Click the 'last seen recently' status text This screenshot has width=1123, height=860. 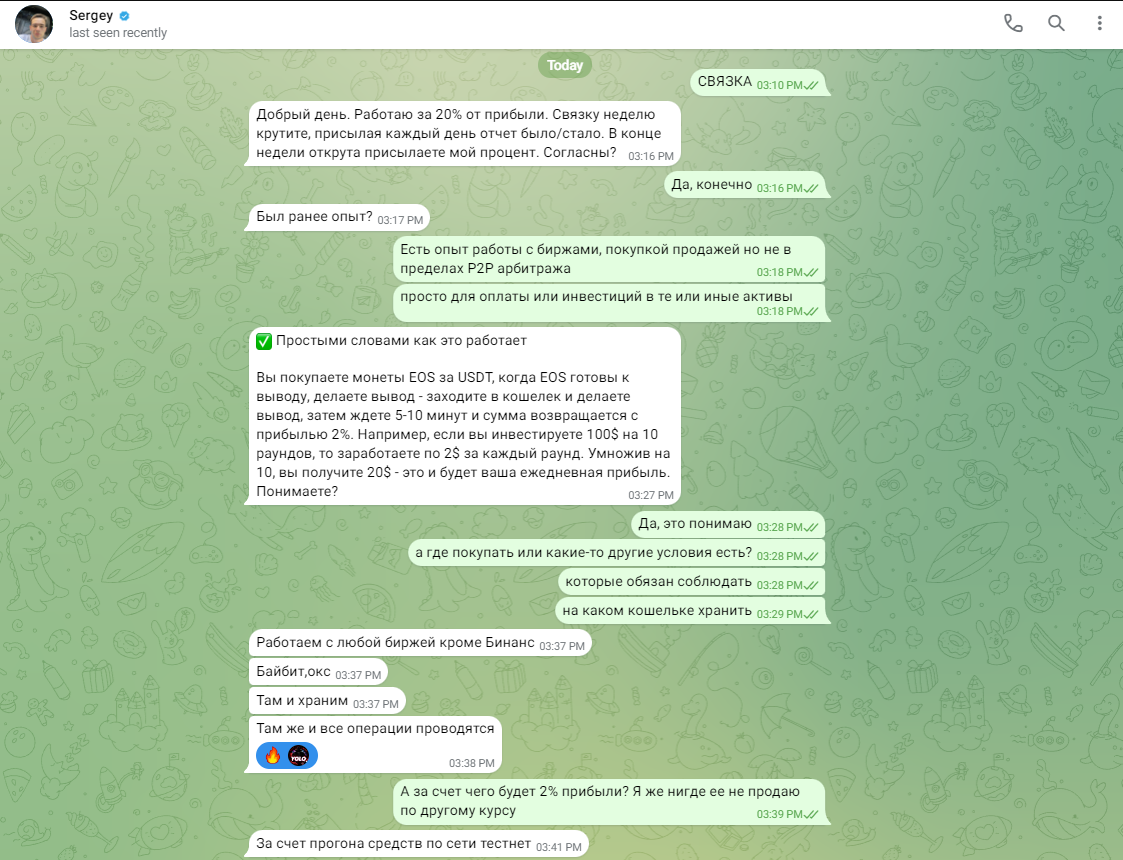[118, 33]
